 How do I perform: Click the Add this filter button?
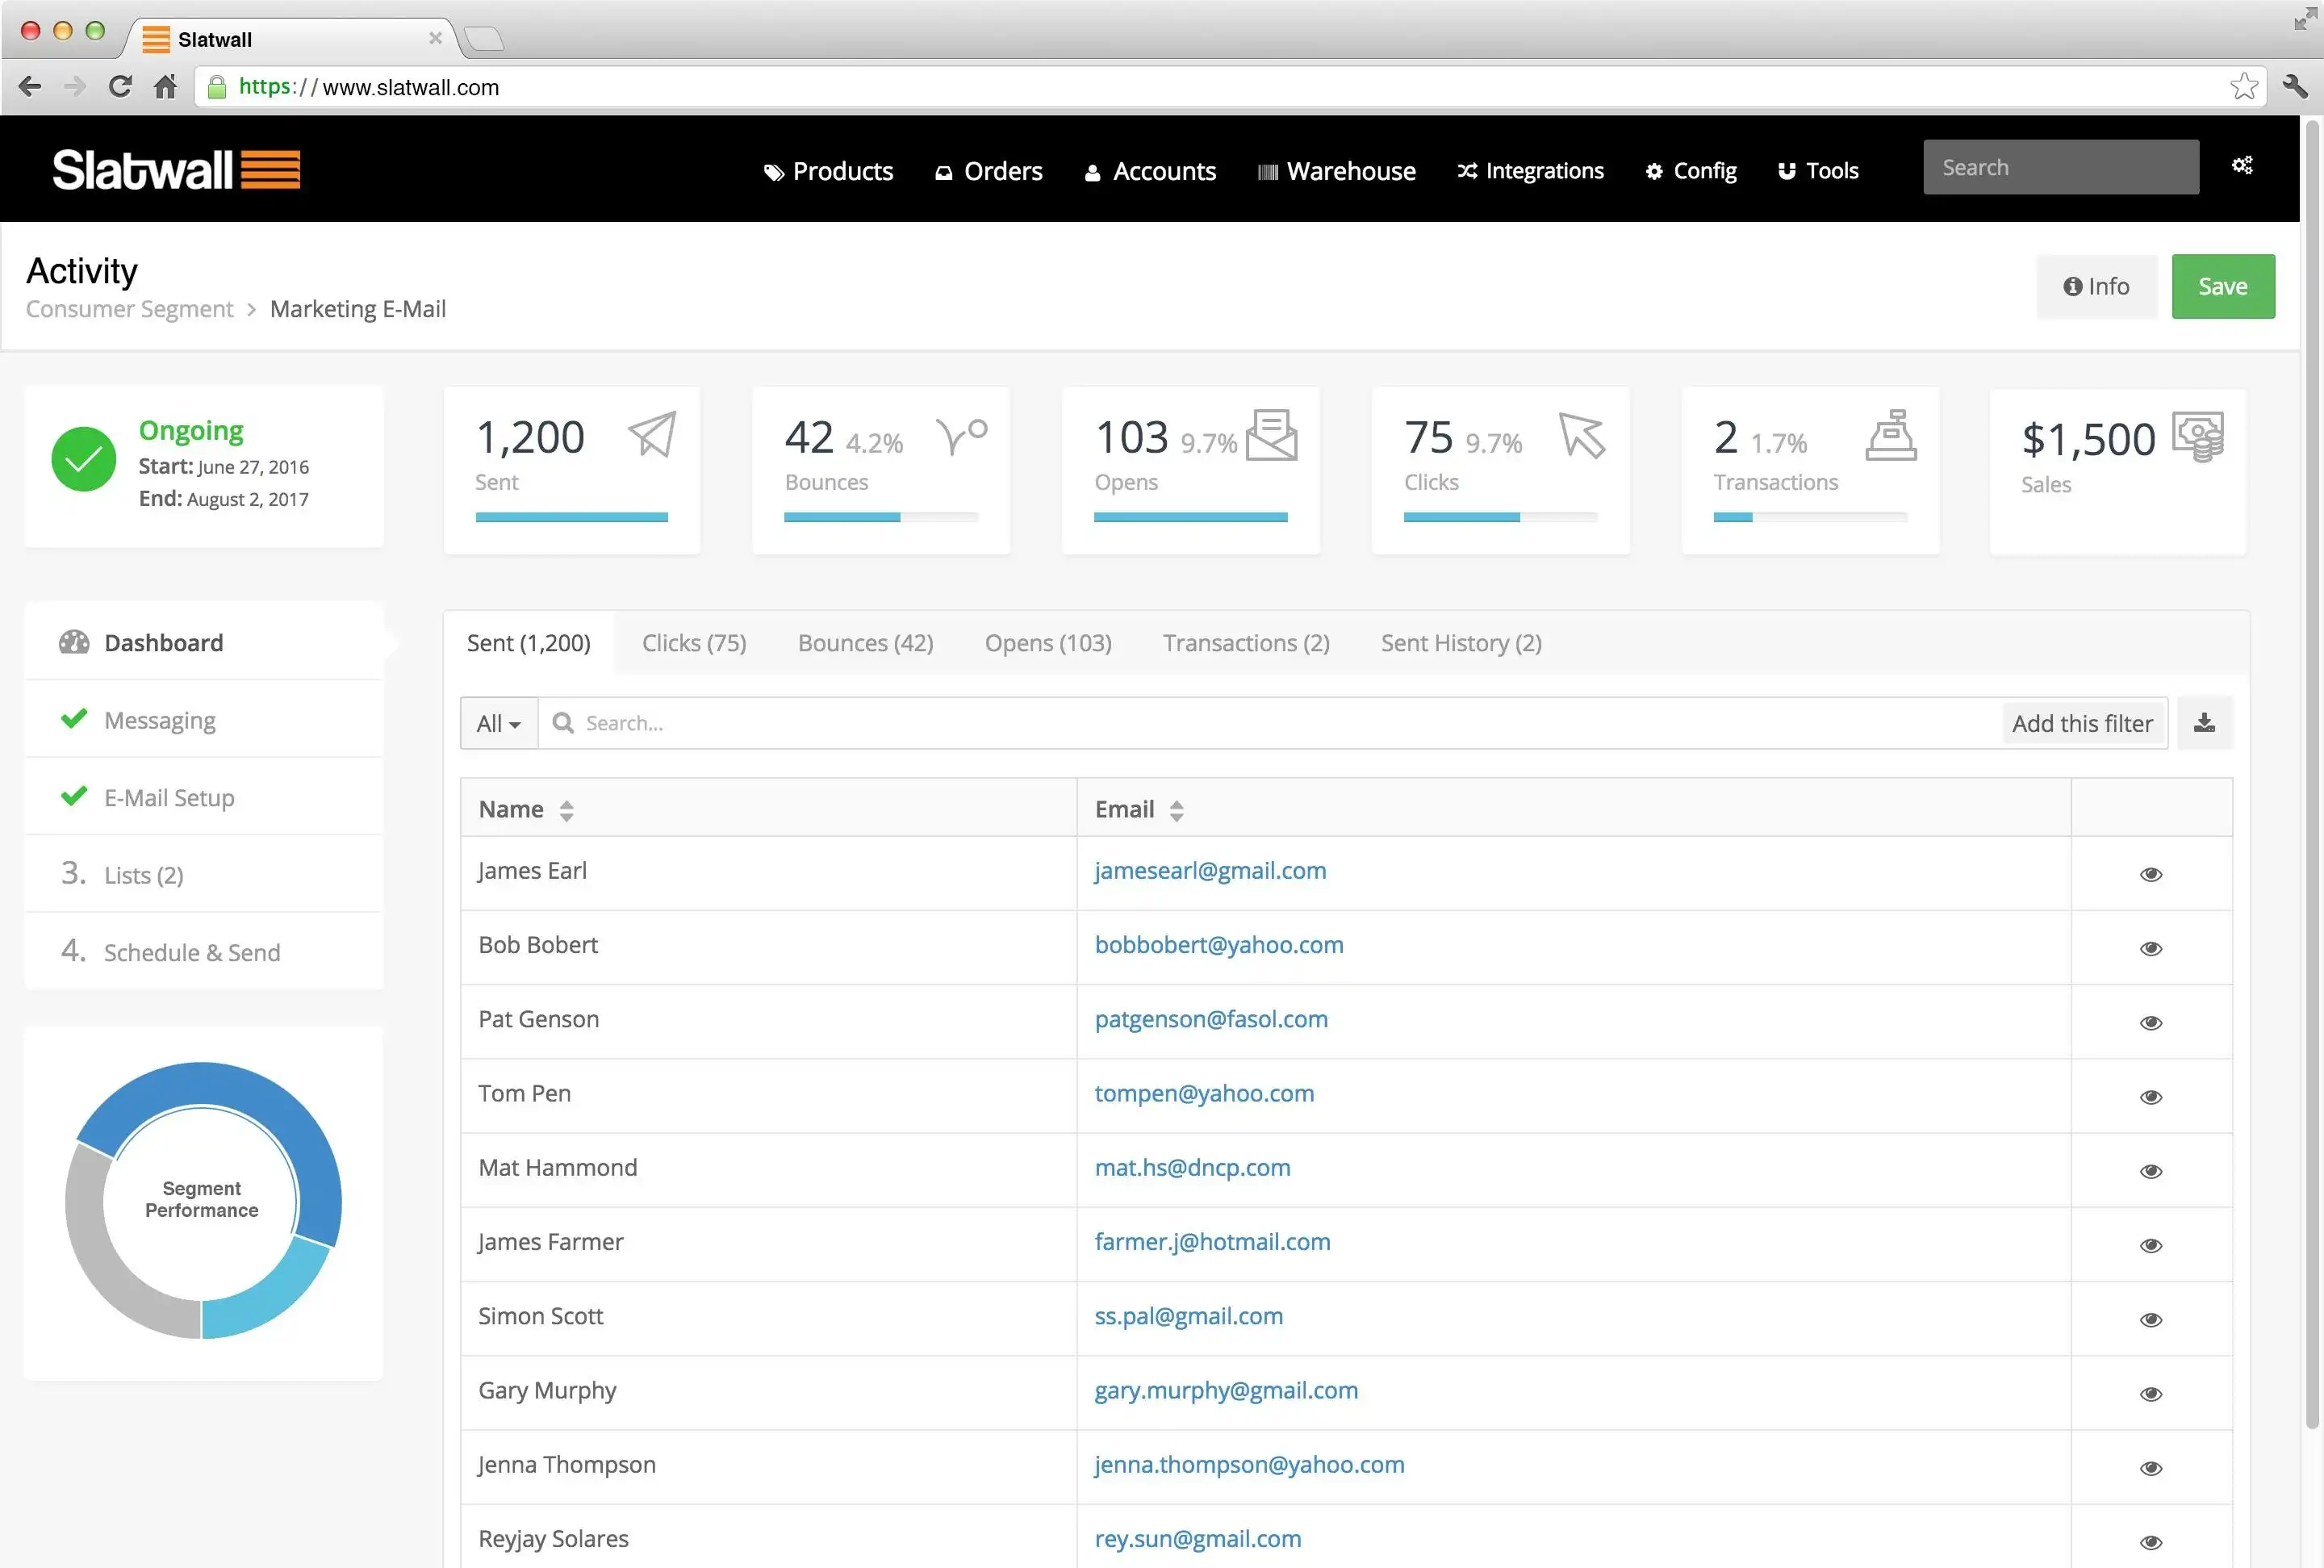[2083, 721]
